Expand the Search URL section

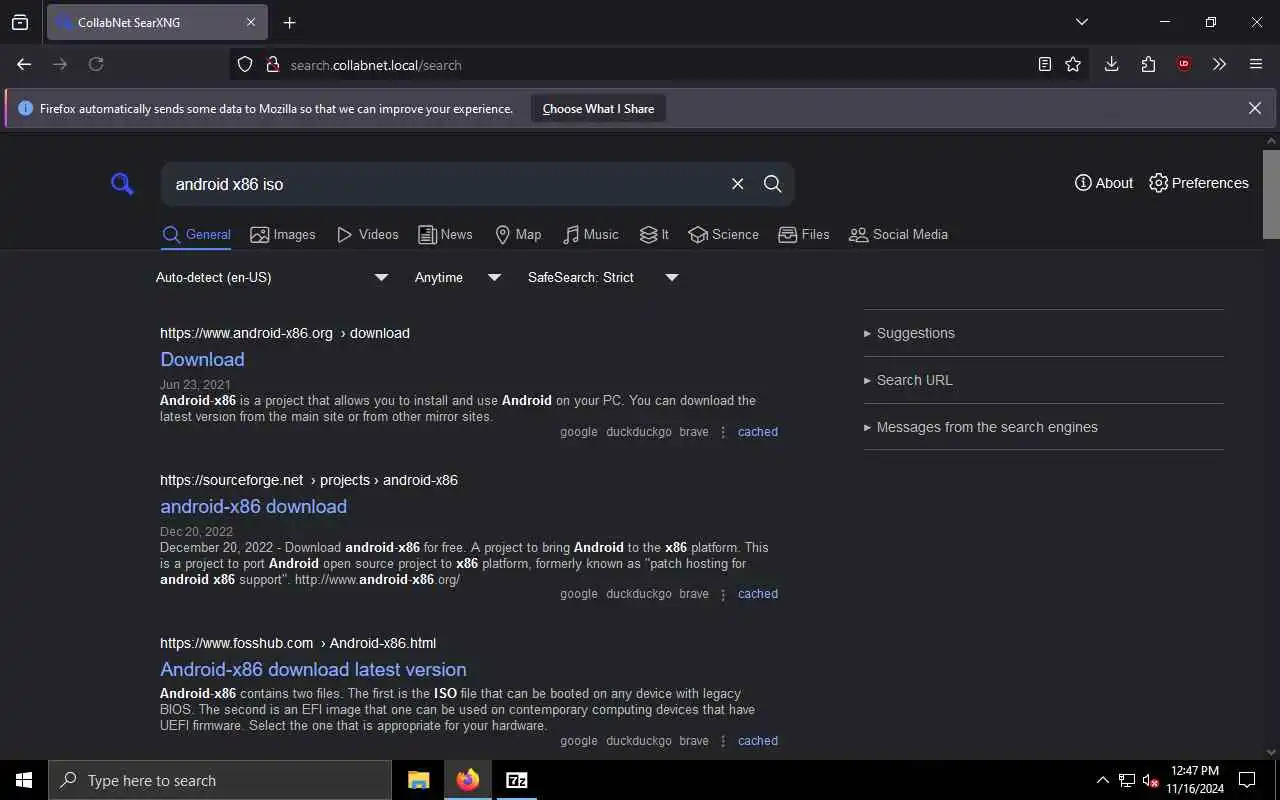tap(1043, 380)
